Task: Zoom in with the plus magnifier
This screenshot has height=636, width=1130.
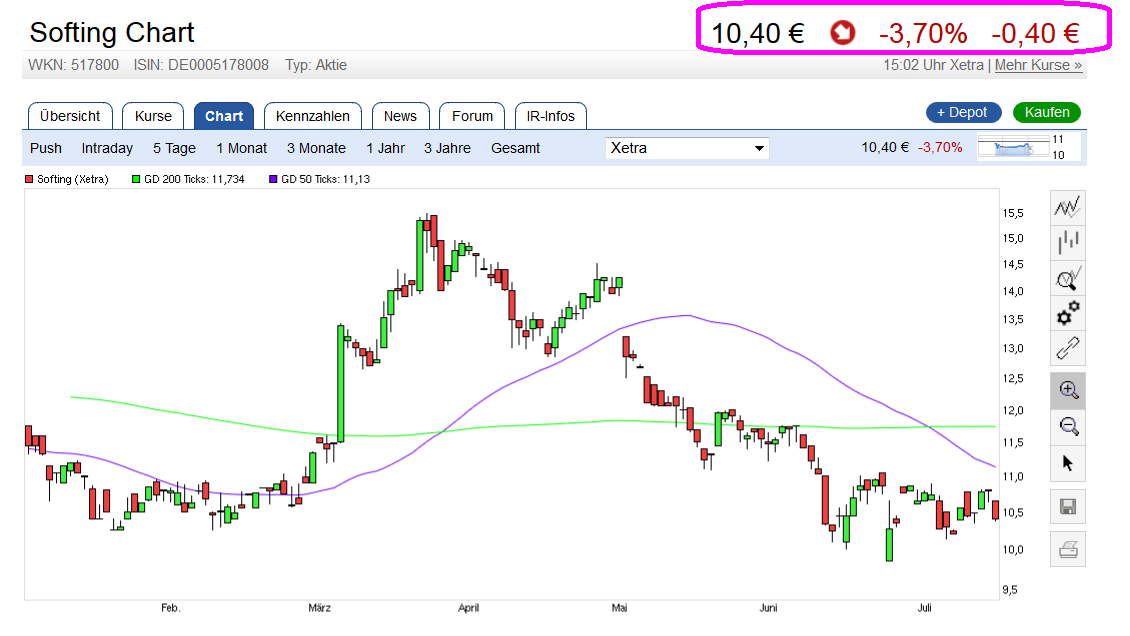Action: tap(1067, 390)
